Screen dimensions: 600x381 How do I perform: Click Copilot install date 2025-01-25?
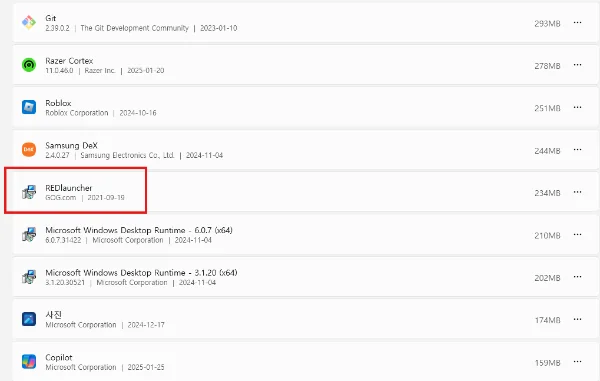146,367
